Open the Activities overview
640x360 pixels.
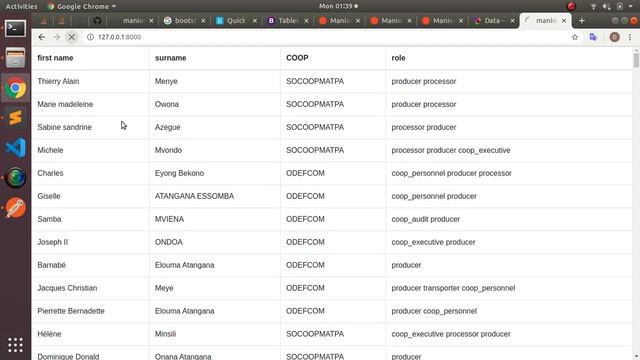tap(21, 6)
